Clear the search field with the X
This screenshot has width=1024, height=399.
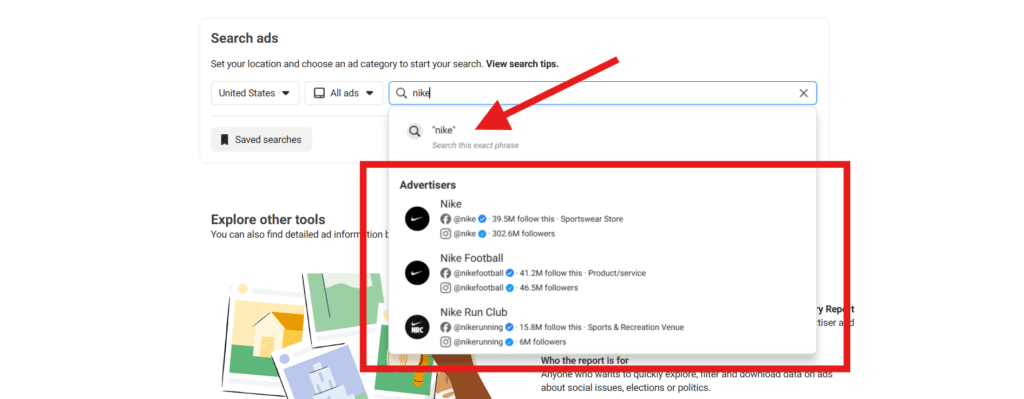coord(803,93)
